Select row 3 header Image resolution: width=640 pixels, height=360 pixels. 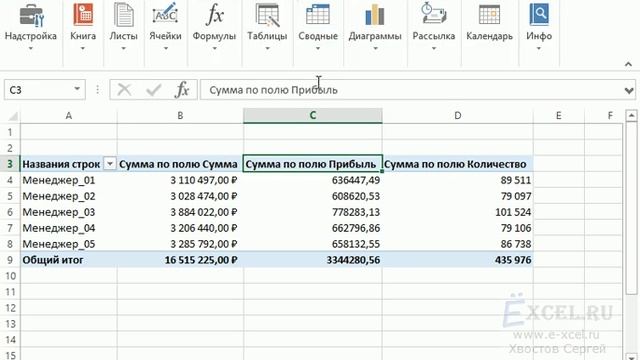pos(10,164)
